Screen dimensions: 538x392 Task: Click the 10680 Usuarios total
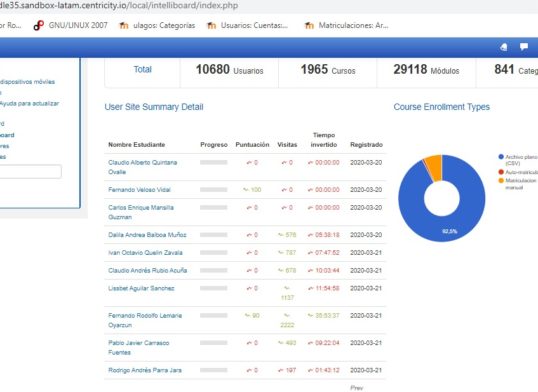click(229, 70)
